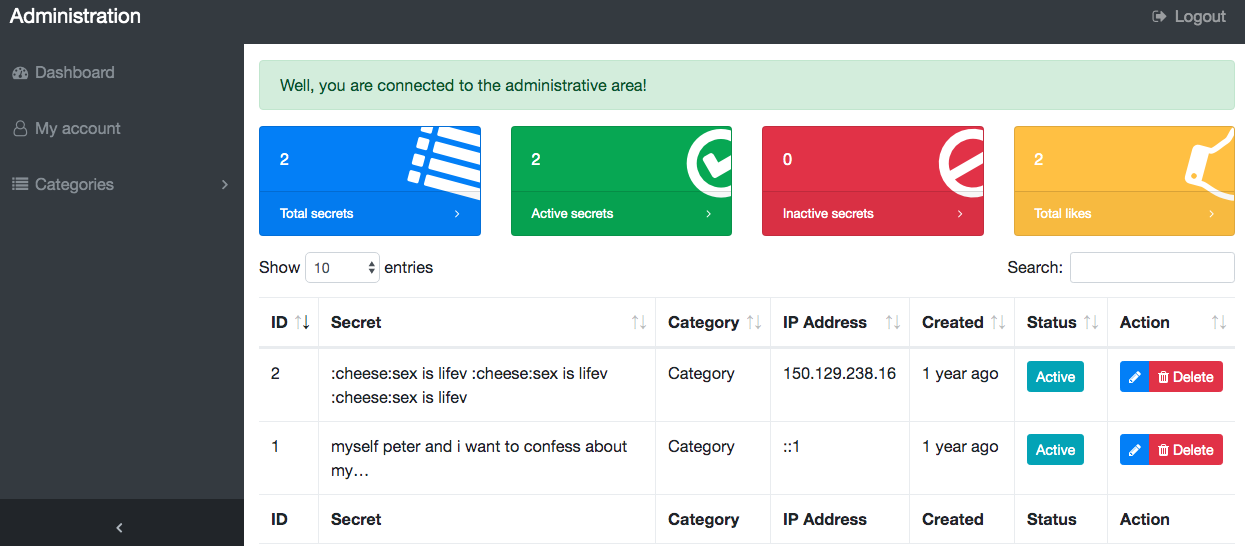Viewport: 1245px width, 546px height.
Task: Click the pencil edit icon for secret ID 1
Action: click(1134, 450)
